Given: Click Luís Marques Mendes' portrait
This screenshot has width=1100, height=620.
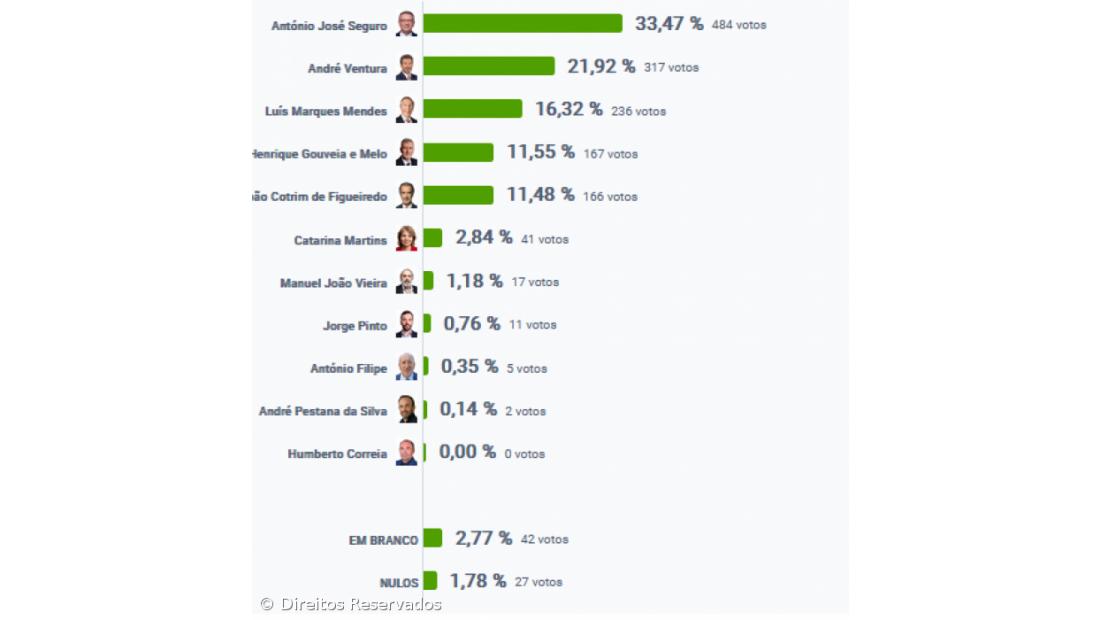Looking at the screenshot, I should point(406,110).
